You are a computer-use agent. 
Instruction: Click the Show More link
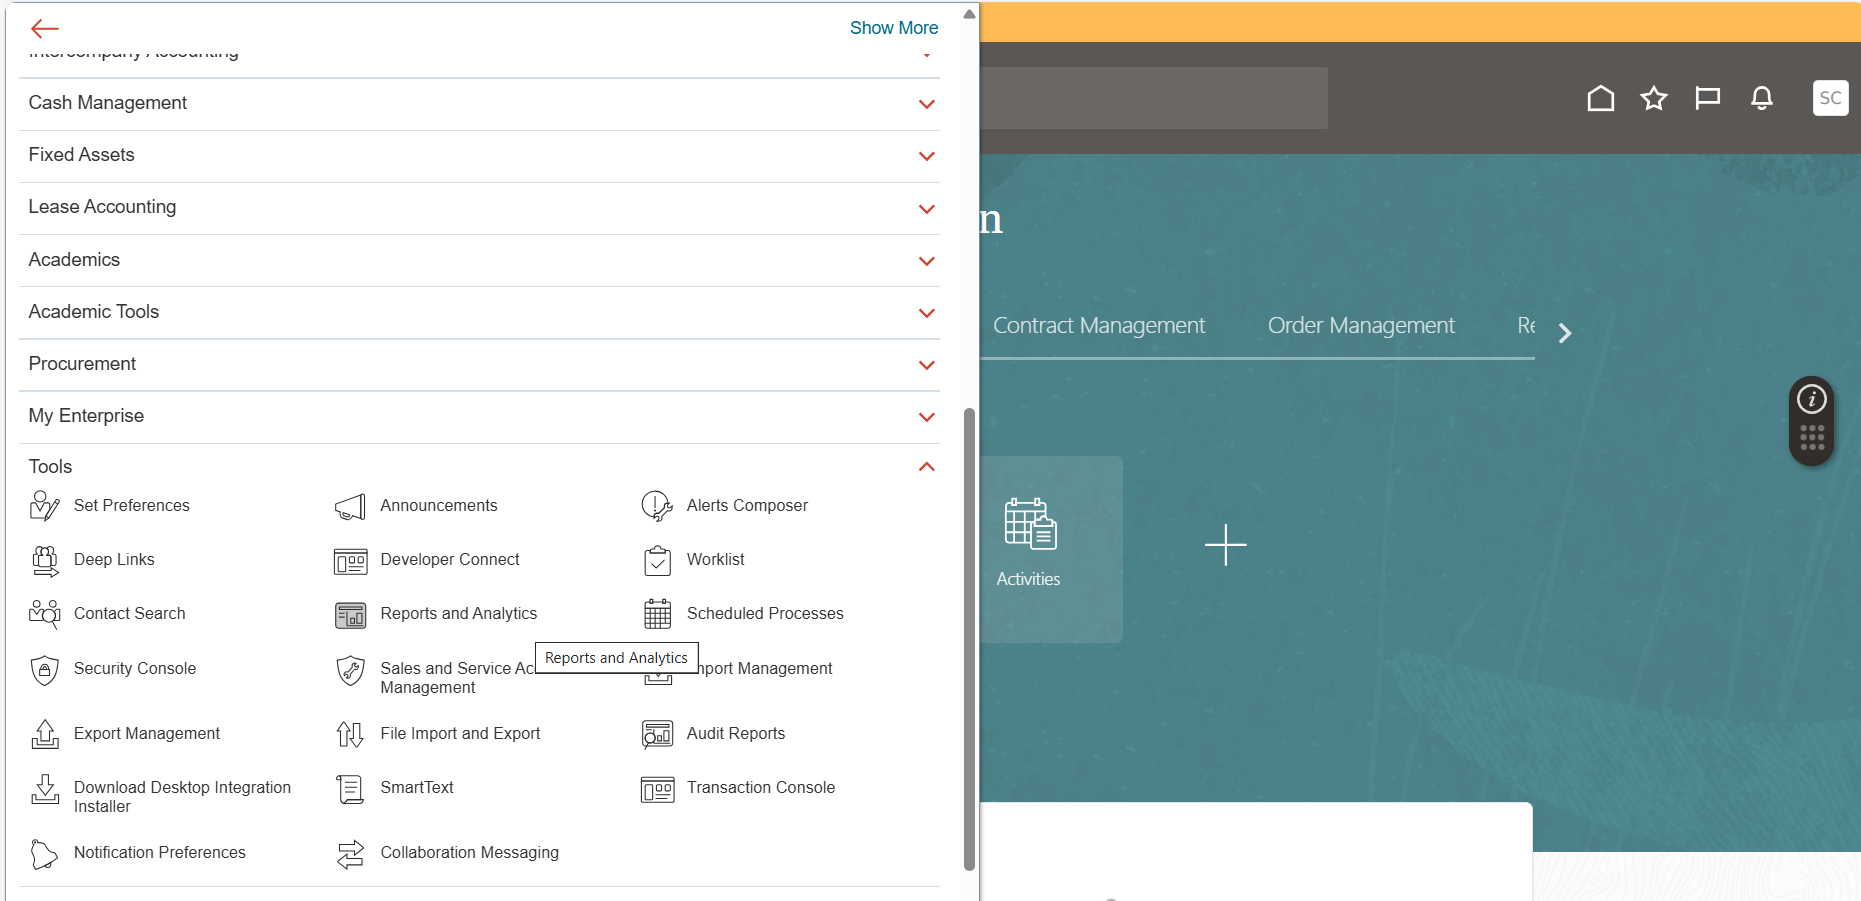pos(894,28)
